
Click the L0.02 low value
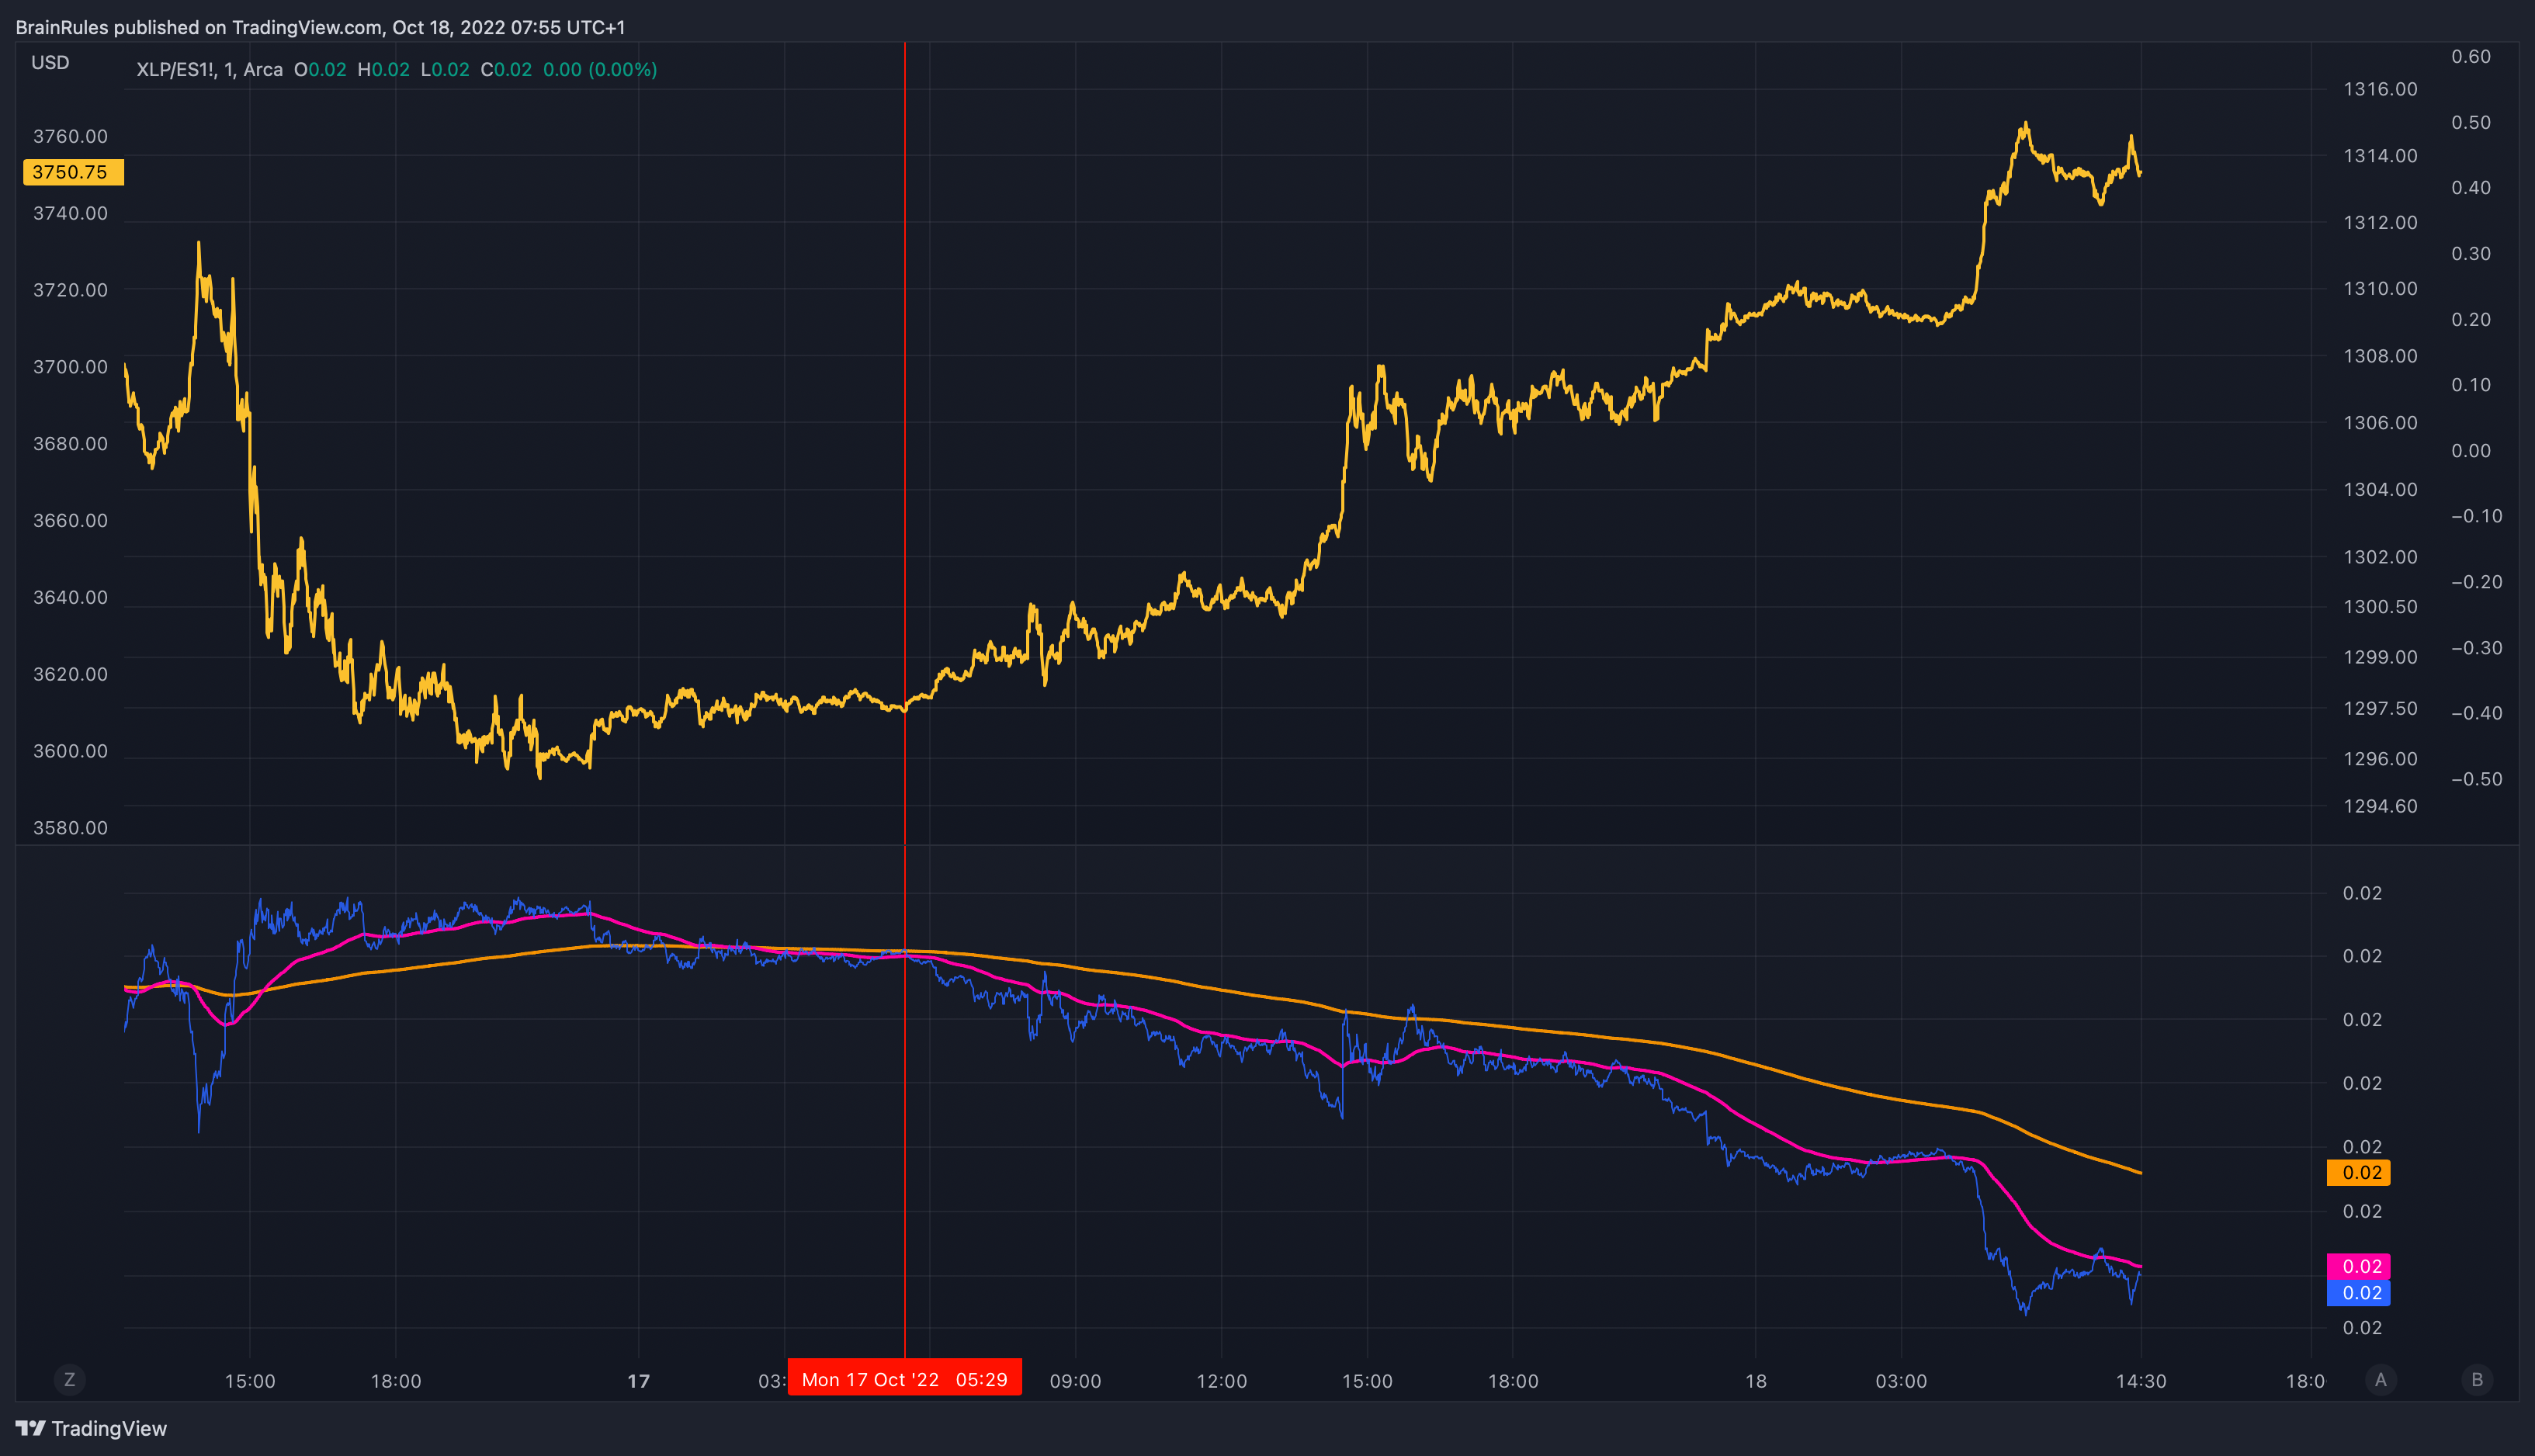pos(445,69)
